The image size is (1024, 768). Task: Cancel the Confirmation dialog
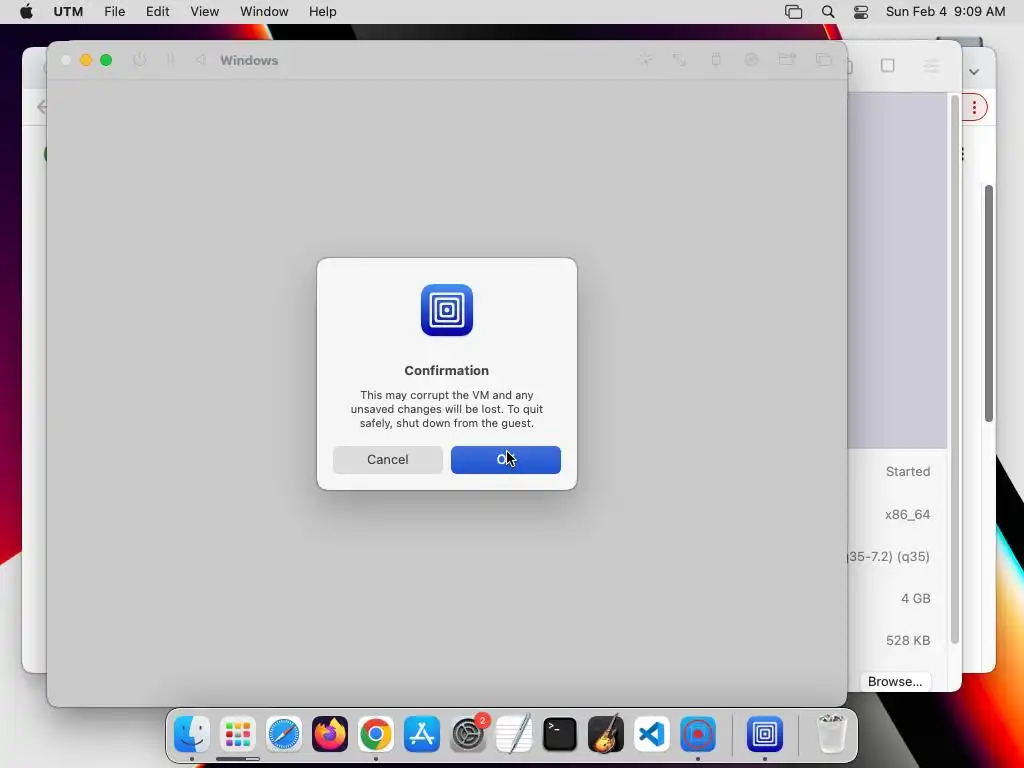coord(387,460)
